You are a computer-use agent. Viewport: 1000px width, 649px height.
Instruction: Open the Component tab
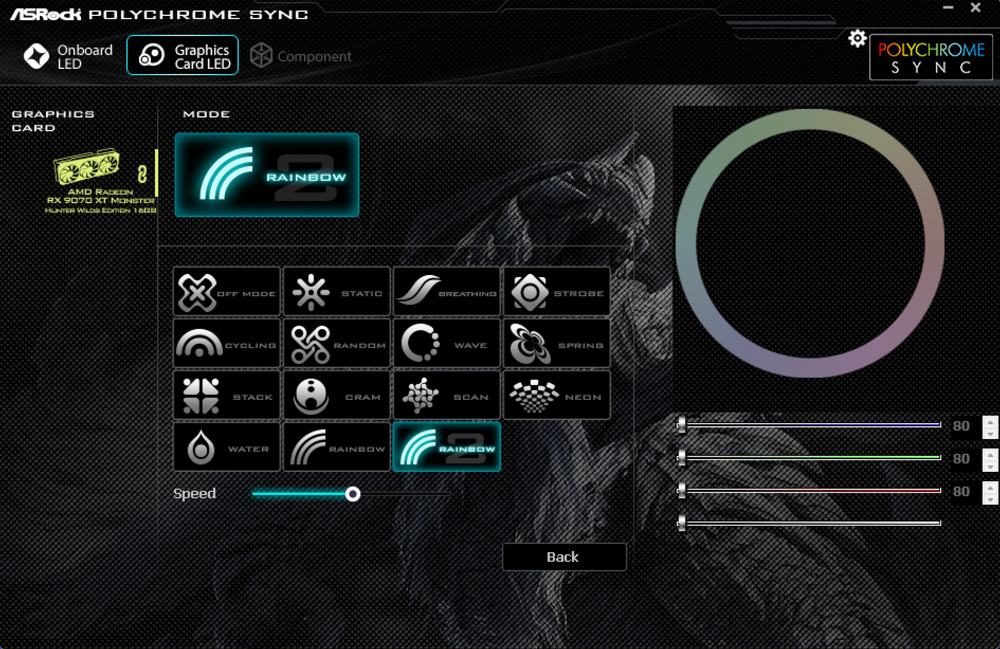coord(301,57)
